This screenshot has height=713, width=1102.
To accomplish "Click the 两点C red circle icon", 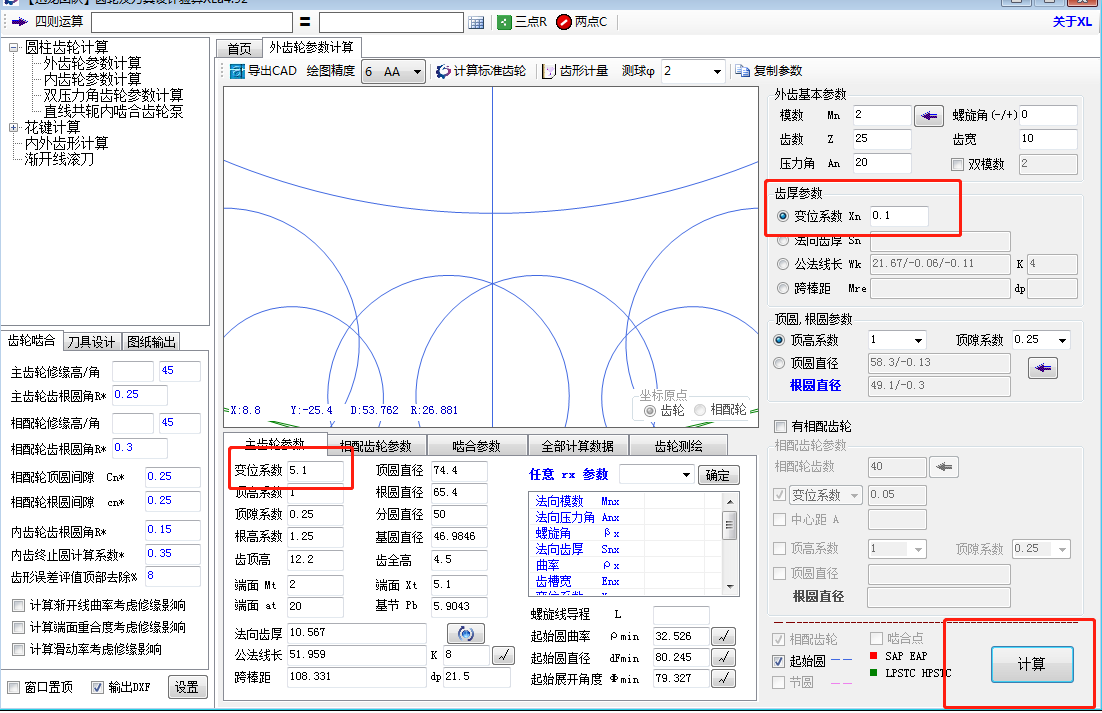I will pos(564,22).
